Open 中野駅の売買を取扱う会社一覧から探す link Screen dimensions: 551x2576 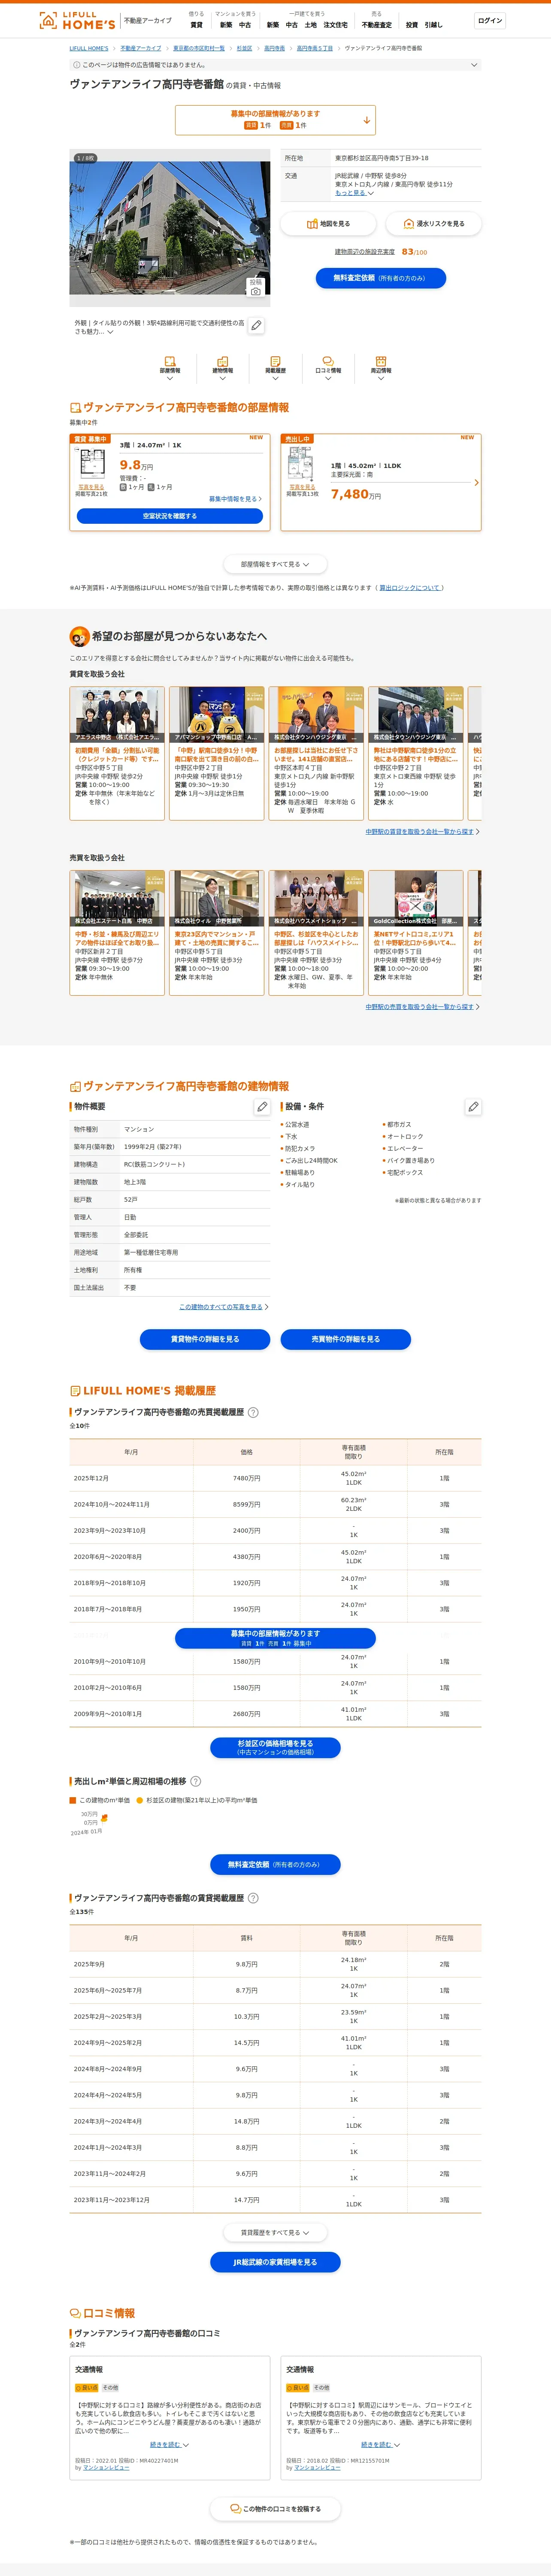click(421, 1007)
